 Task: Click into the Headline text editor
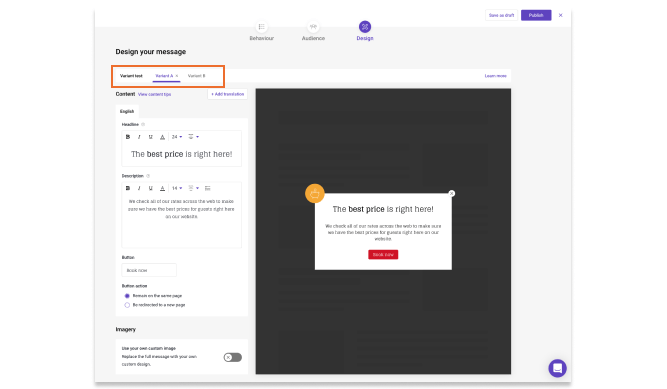(x=182, y=154)
